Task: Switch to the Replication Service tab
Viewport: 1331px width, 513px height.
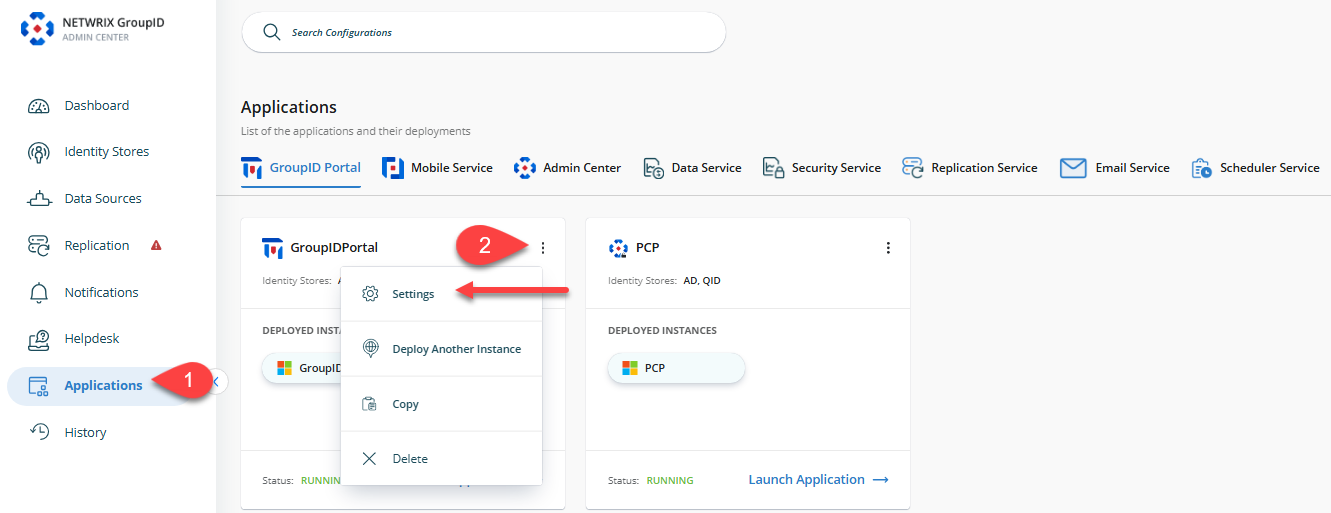Action: point(970,168)
